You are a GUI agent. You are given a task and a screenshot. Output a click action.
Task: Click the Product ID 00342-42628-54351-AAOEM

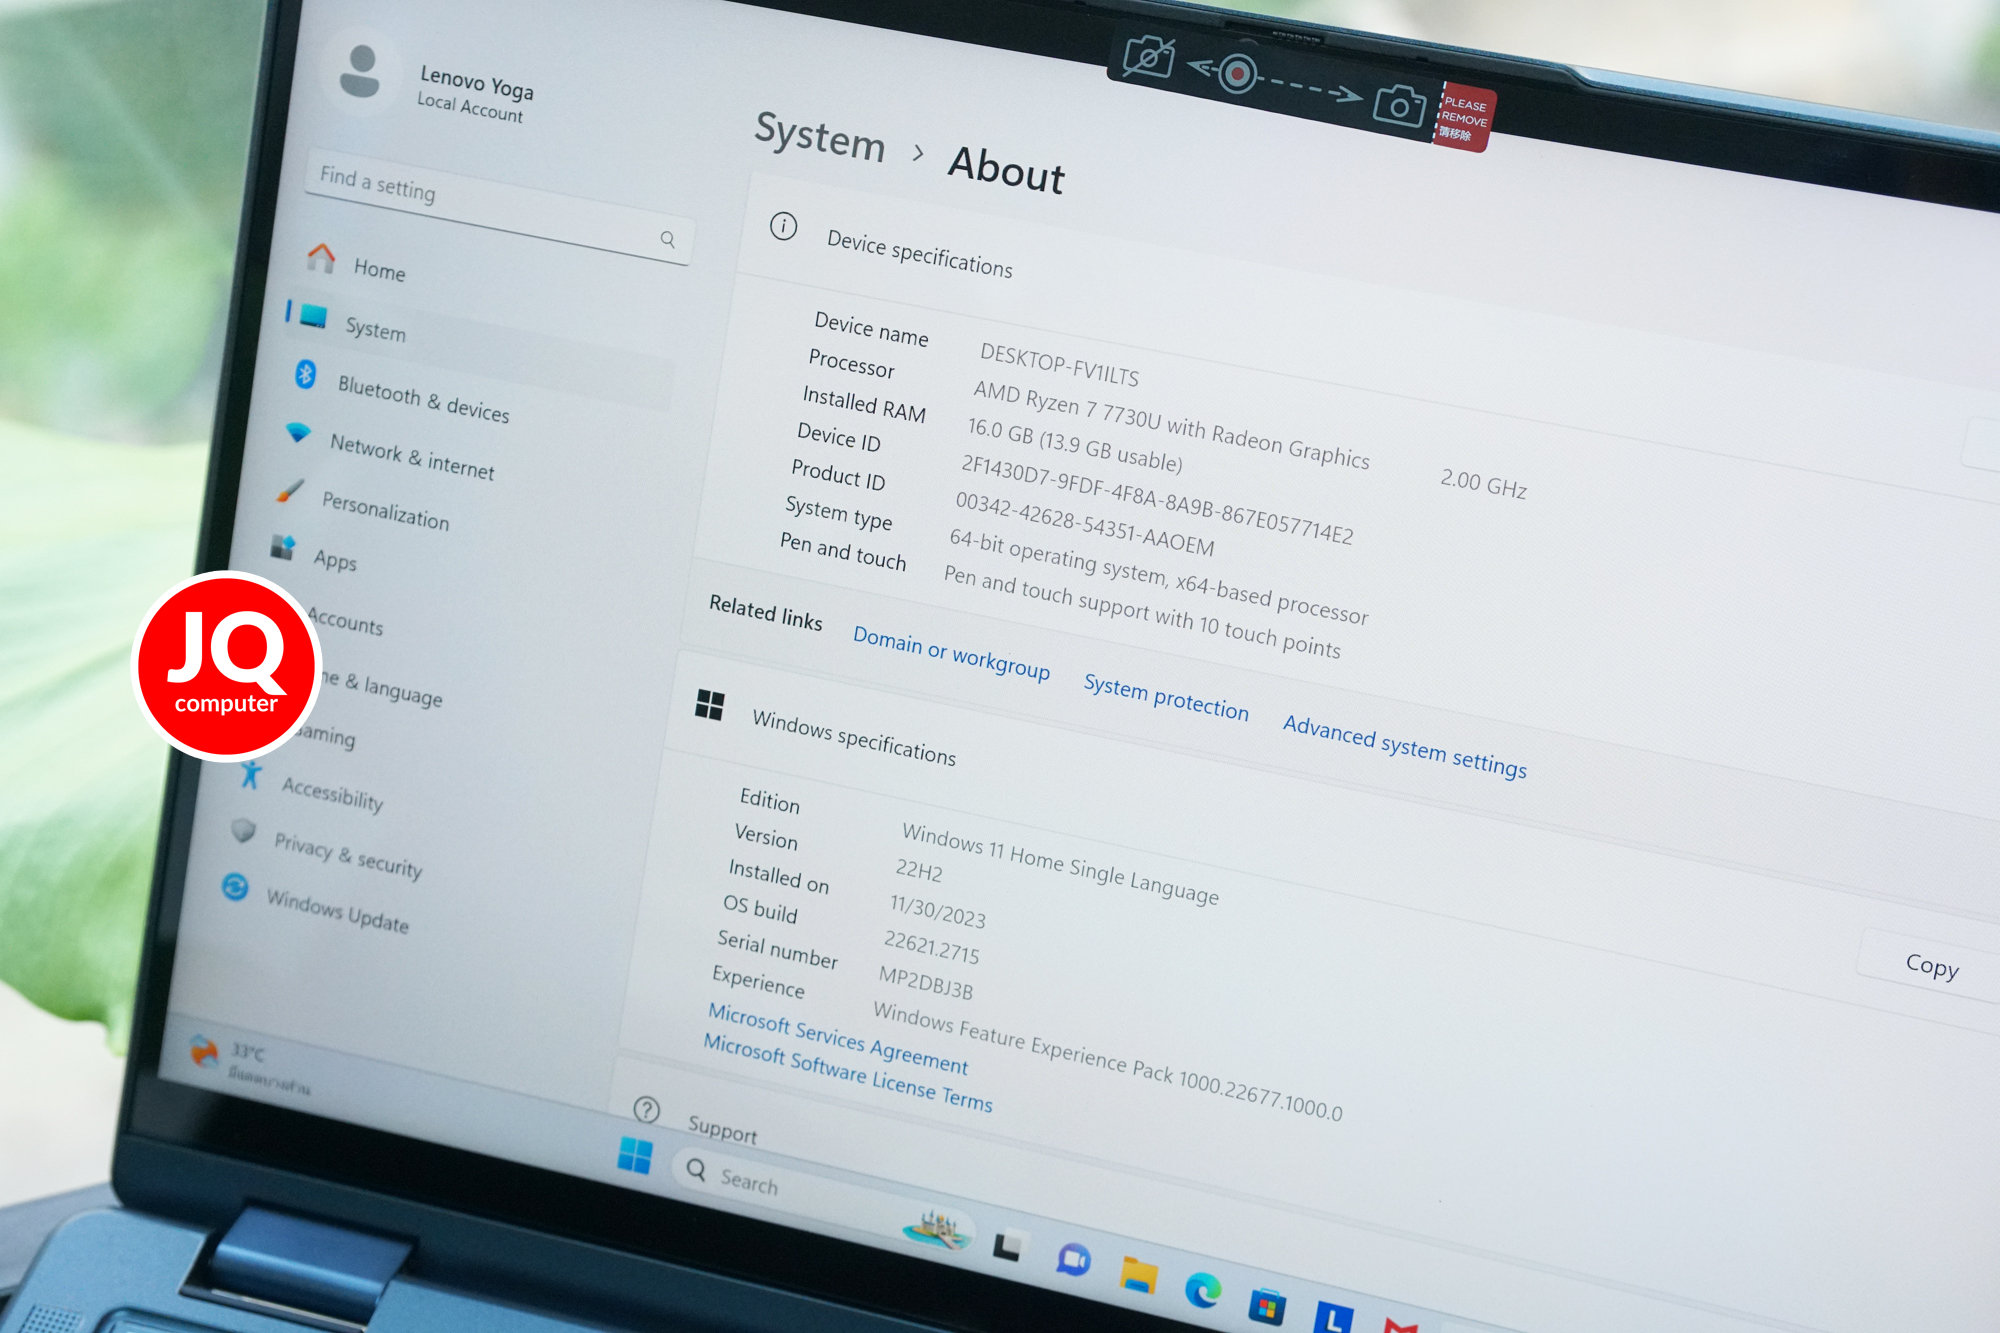click(1084, 523)
